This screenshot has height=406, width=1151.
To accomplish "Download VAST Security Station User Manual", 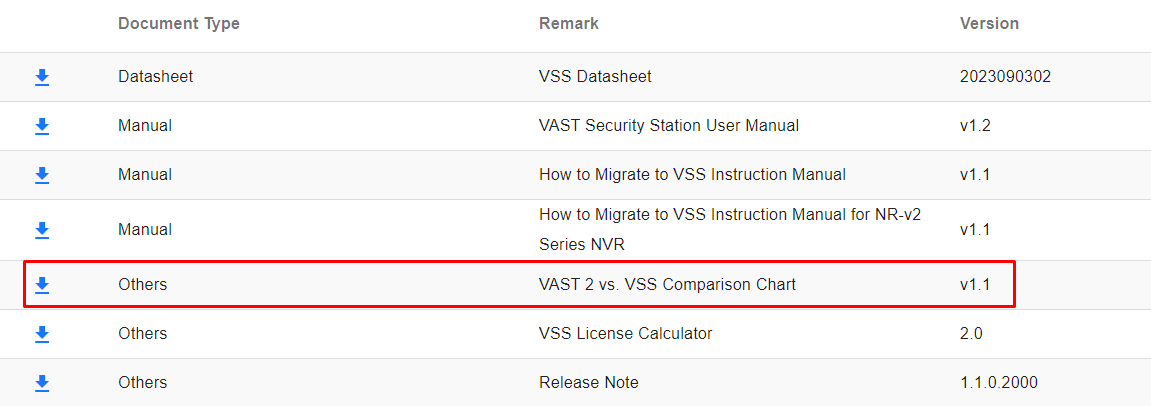I will point(42,126).
